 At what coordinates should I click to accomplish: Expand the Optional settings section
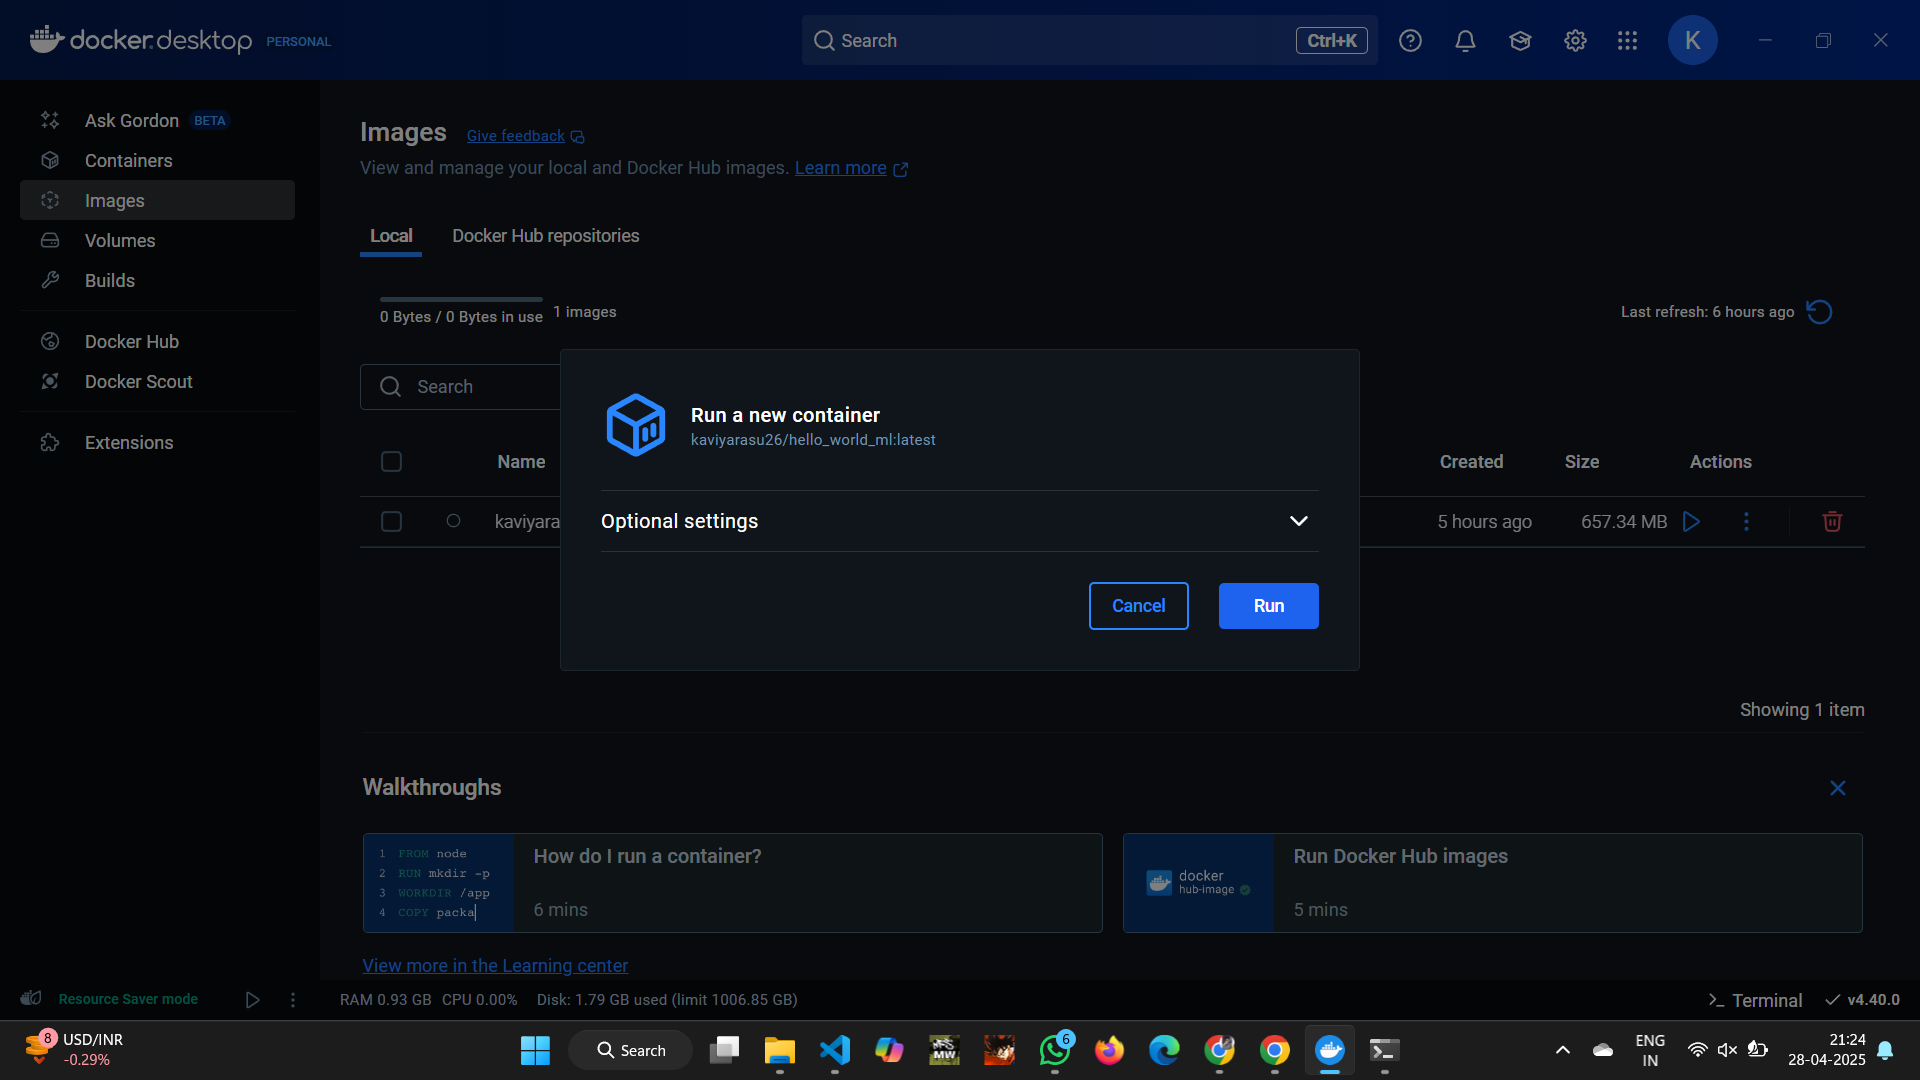(959, 521)
